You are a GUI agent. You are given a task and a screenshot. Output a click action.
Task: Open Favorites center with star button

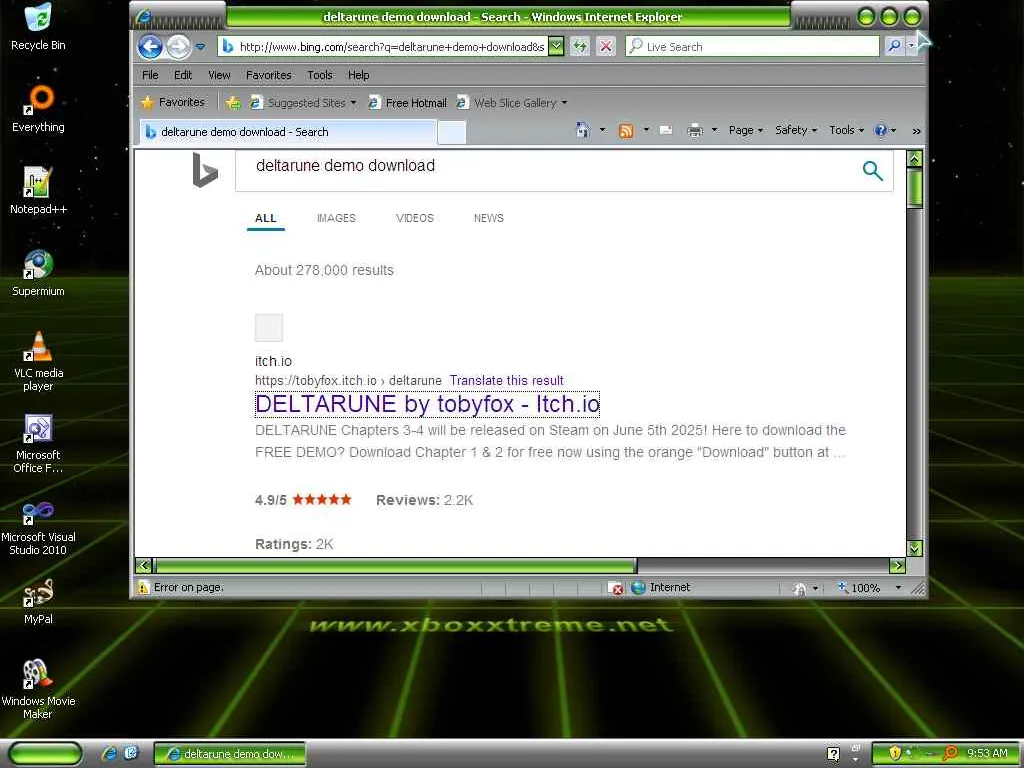click(x=173, y=103)
